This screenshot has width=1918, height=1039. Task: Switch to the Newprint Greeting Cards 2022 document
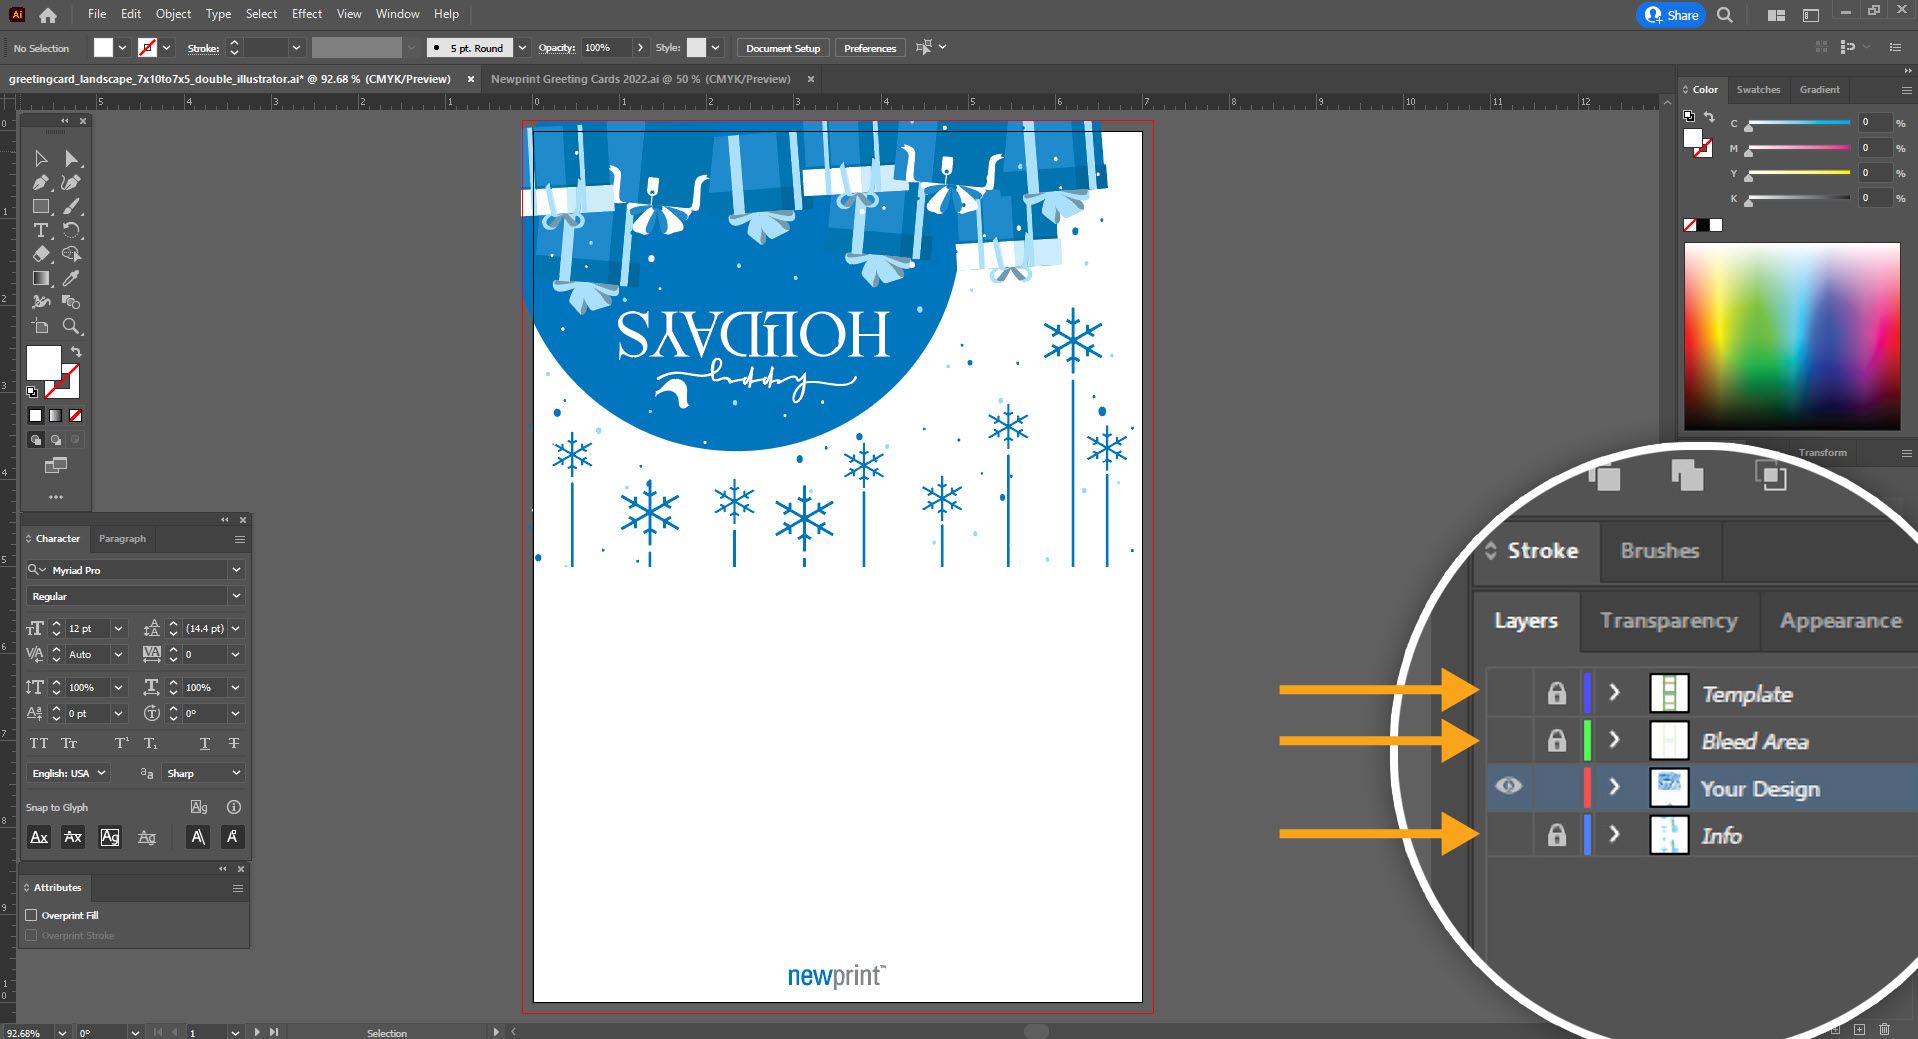pyautogui.click(x=645, y=79)
